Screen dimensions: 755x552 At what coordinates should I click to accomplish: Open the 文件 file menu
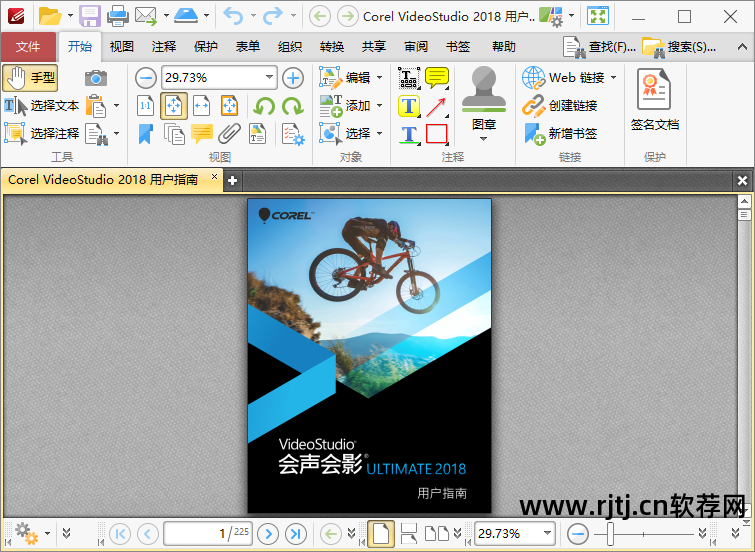pyautogui.click(x=28, y=47)
